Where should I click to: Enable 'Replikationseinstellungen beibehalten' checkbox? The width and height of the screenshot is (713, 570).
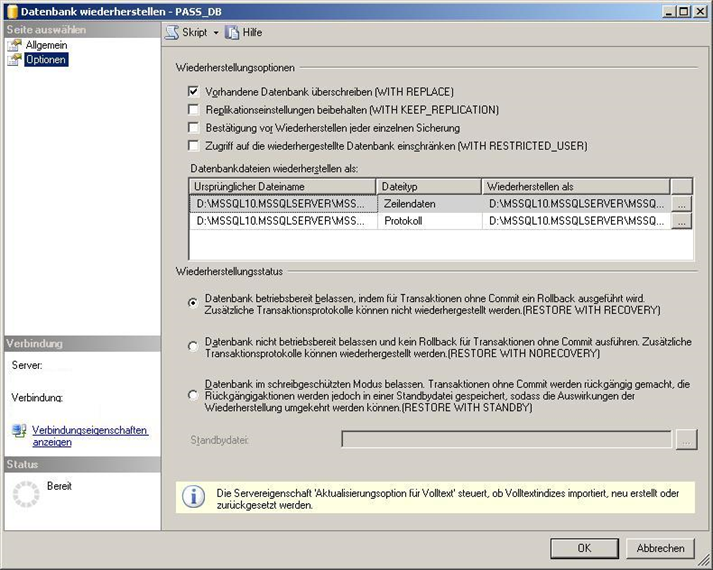(x=194, y=109)
